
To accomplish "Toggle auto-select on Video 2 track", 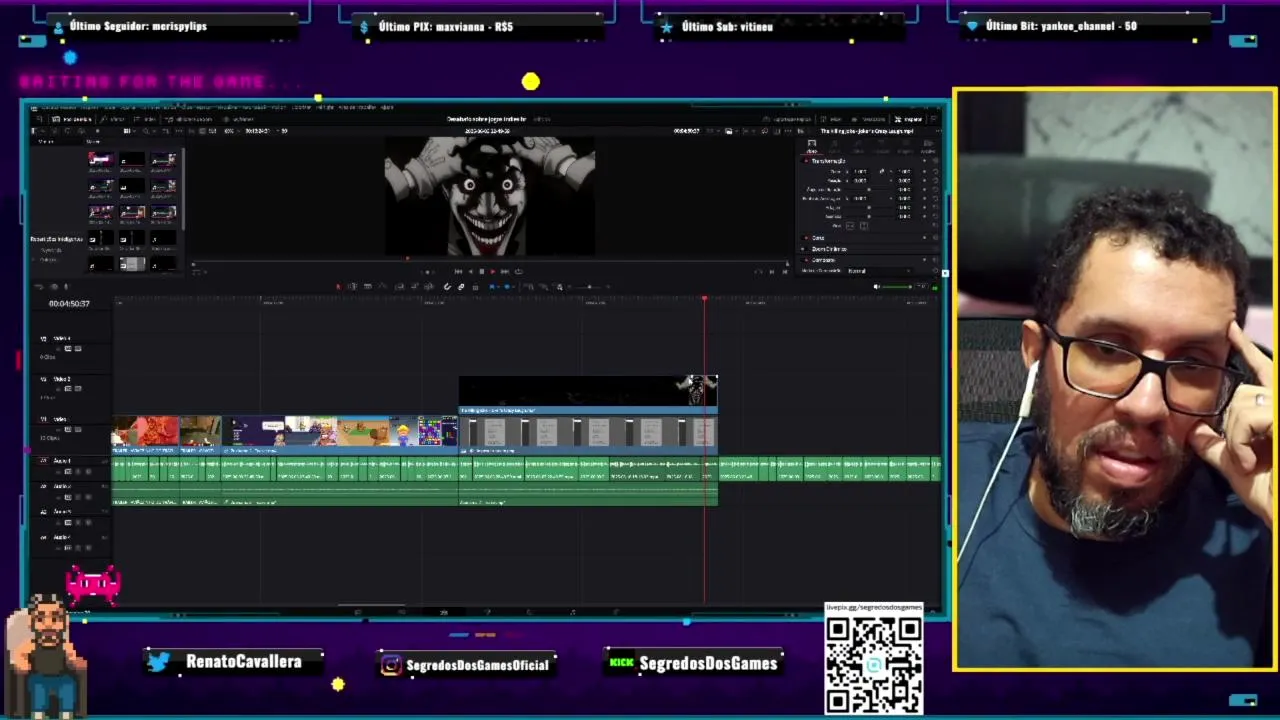I will click(x=68, y=388).
